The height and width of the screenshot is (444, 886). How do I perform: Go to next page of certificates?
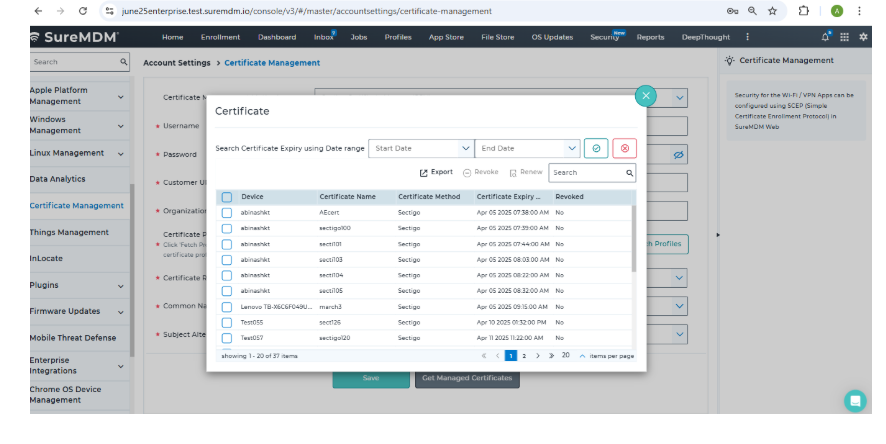pos(537,355)
